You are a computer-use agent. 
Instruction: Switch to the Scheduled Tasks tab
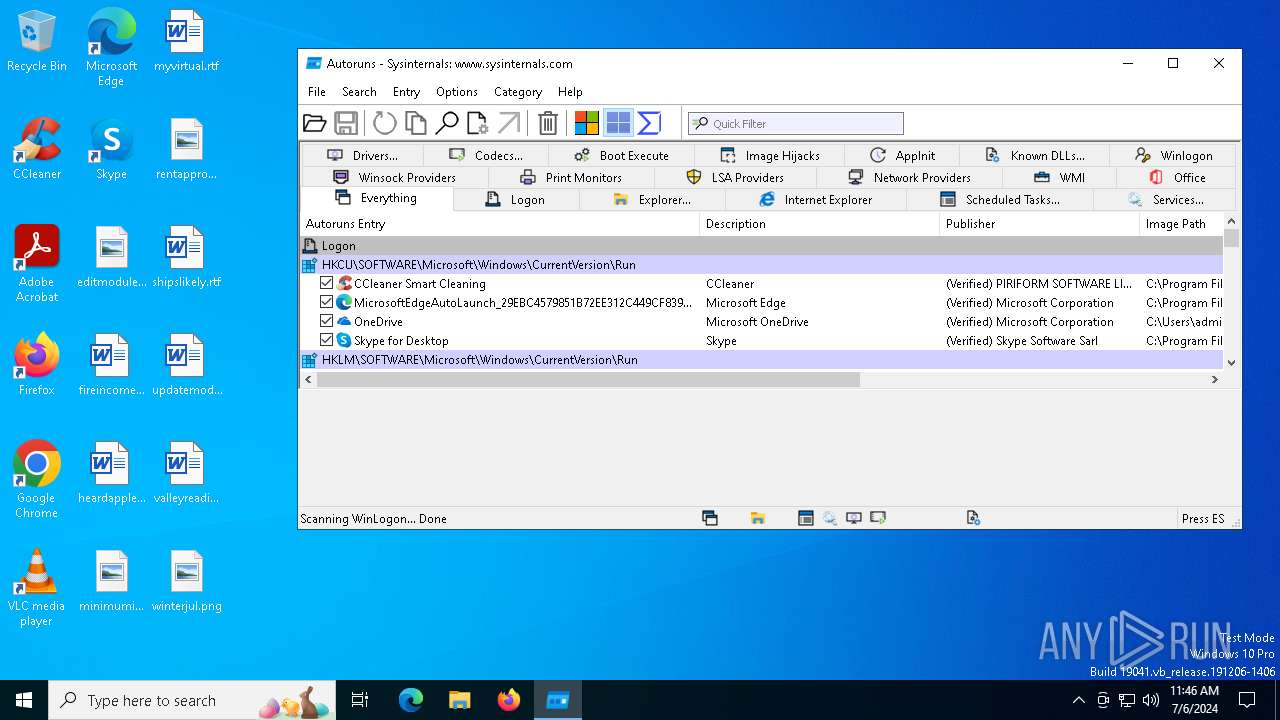click(x=1000, y=199)
